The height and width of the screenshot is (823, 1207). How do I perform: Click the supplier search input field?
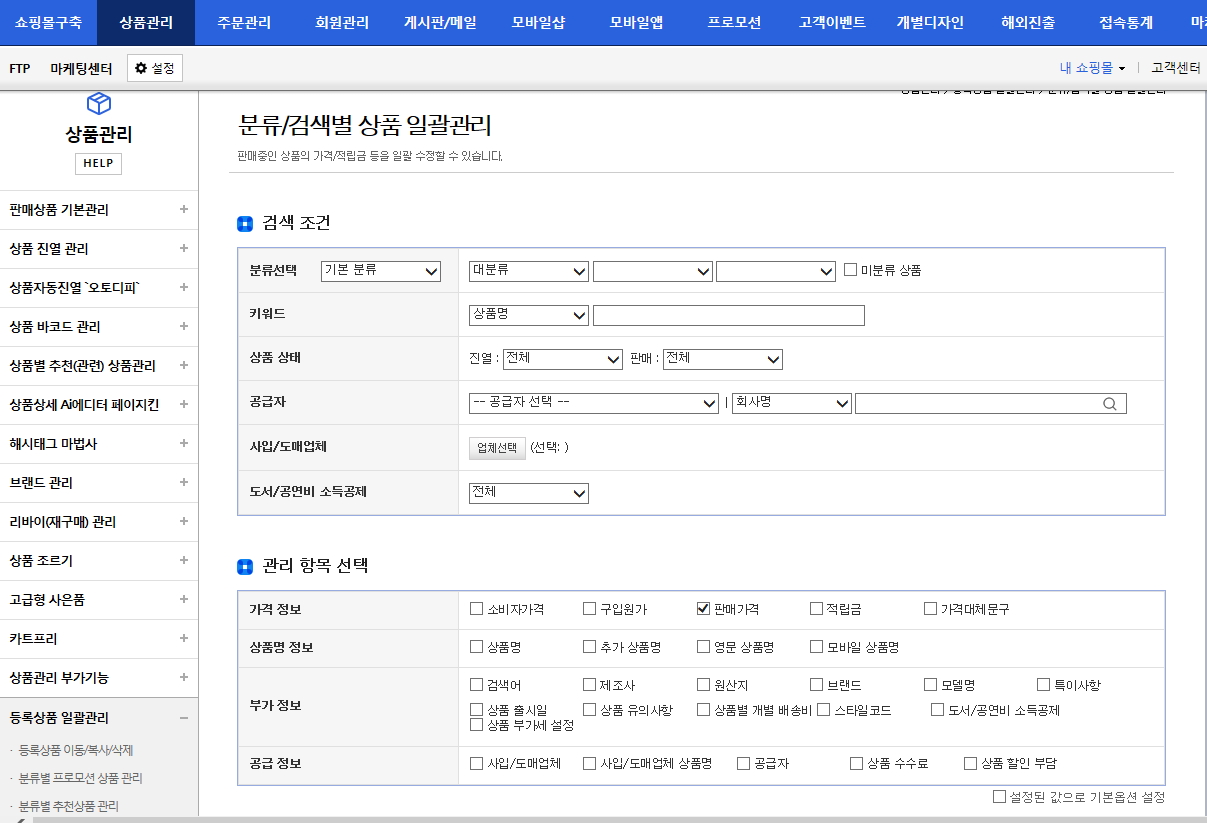(991, 403)
